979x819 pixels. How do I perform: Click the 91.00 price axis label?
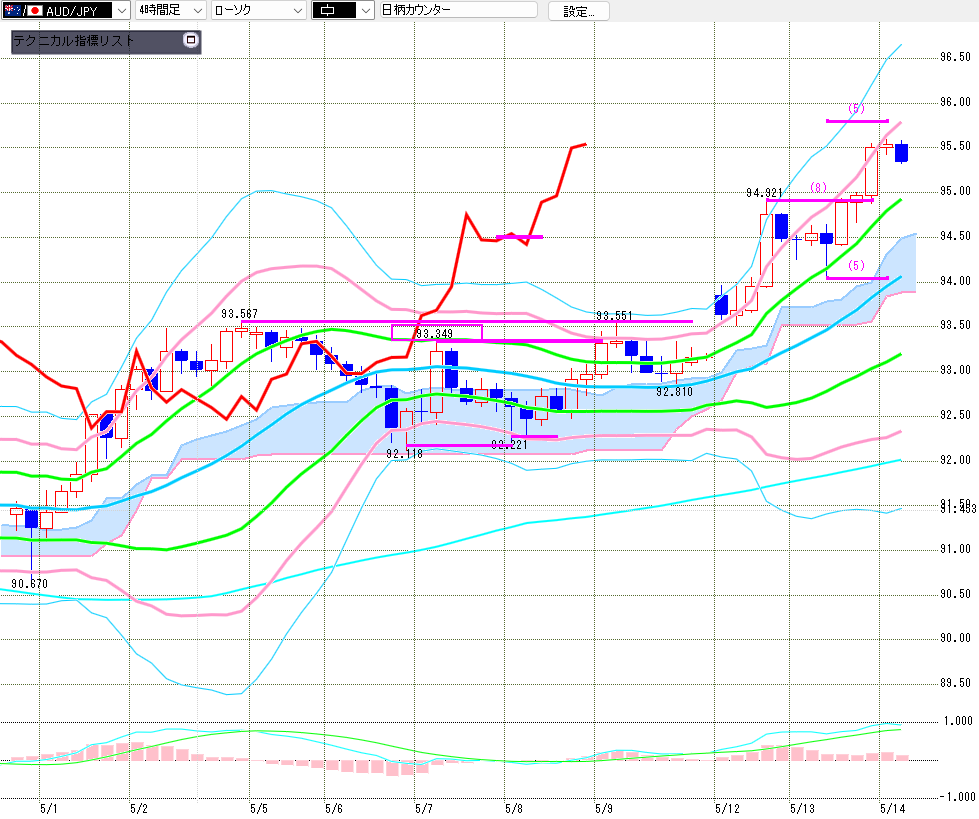[955, 549]
